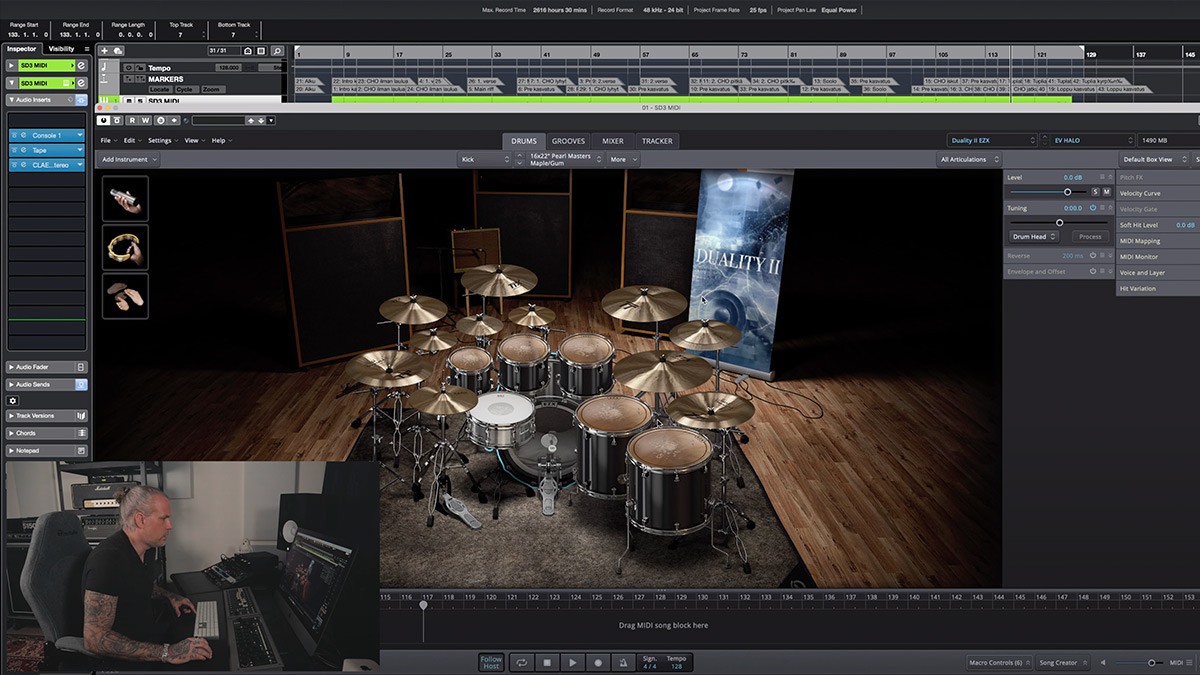
Task: Open the Pearl Masters Maple/Gum drum dropdown
Action: click(x=565, y=159)
